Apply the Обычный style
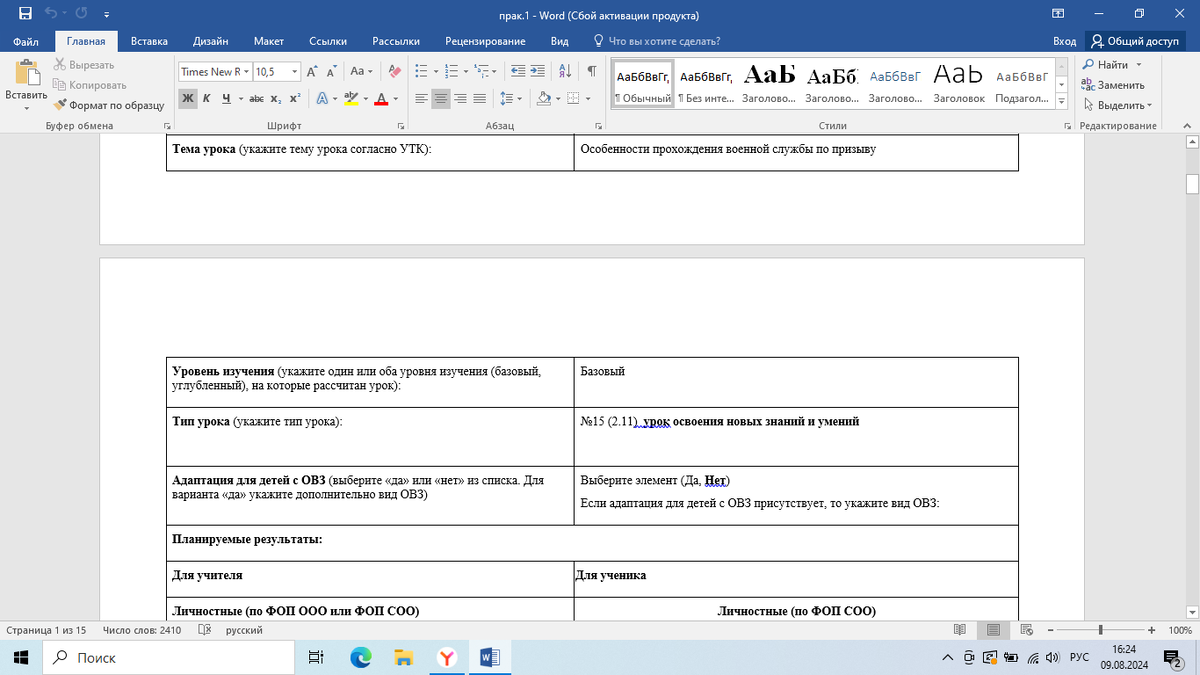1200x675 pixels. point(642,85)
